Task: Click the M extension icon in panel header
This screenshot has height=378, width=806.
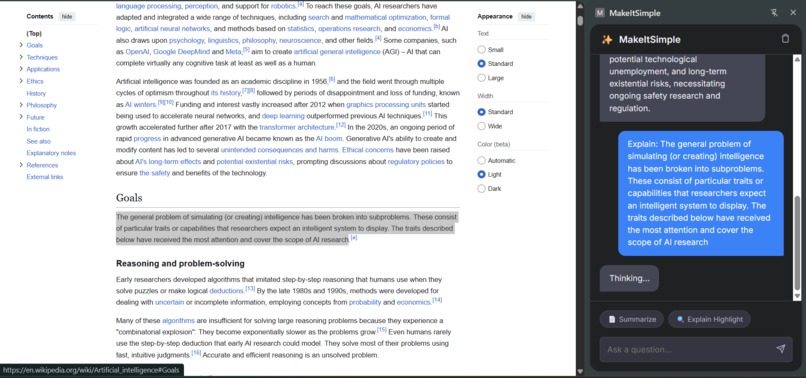Action: pos(599,13)
